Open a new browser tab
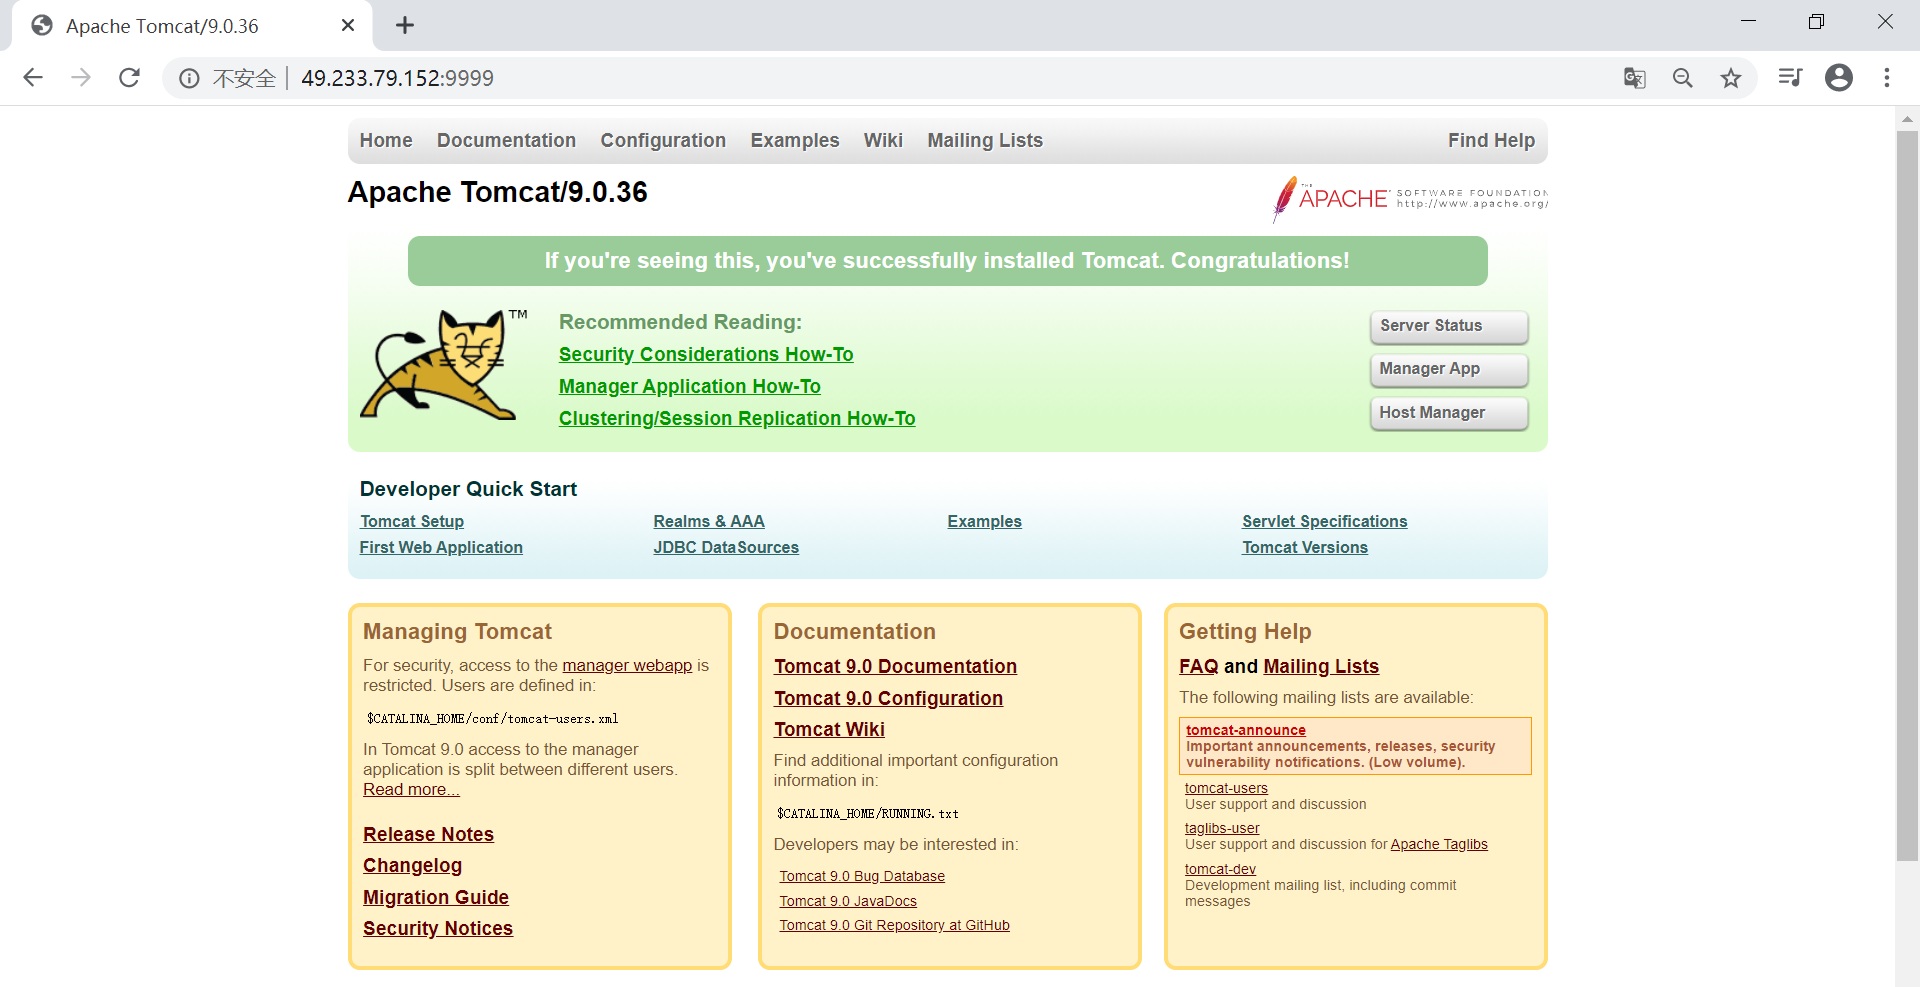 point(404,26)
